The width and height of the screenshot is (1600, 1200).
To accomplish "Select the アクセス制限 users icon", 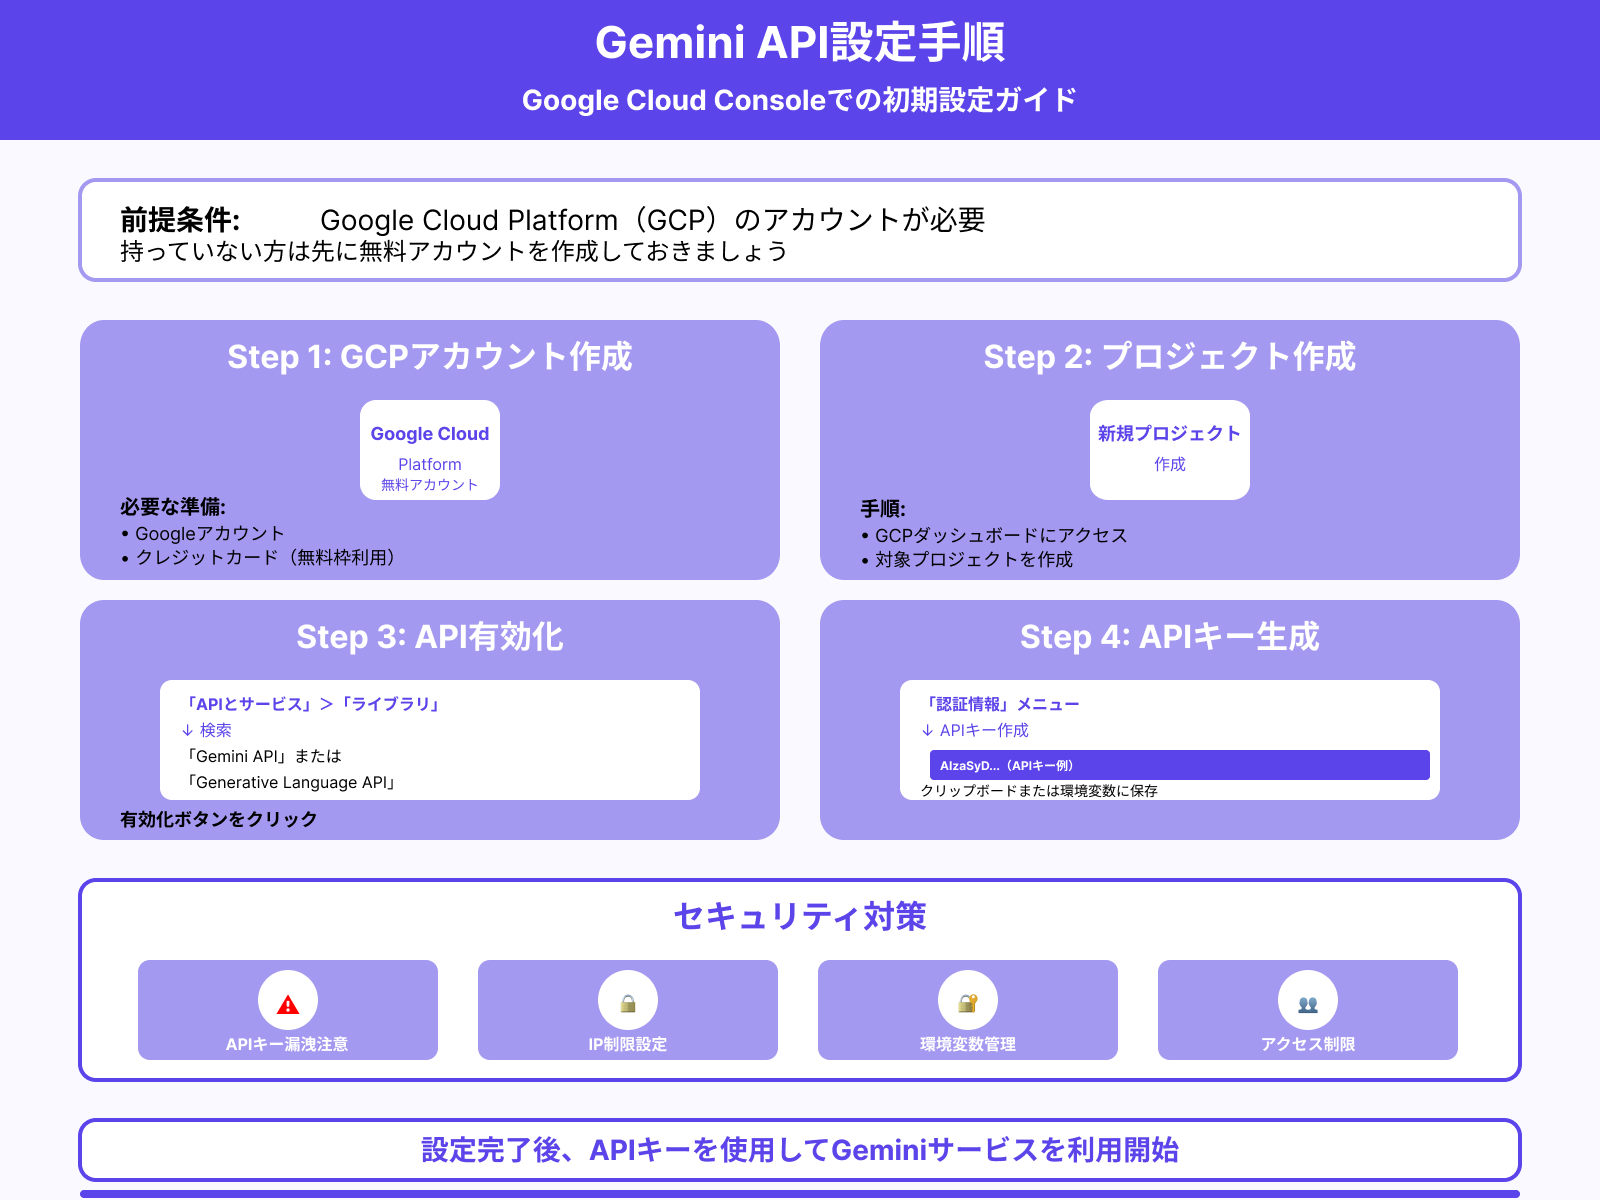I will point(1307,998).
